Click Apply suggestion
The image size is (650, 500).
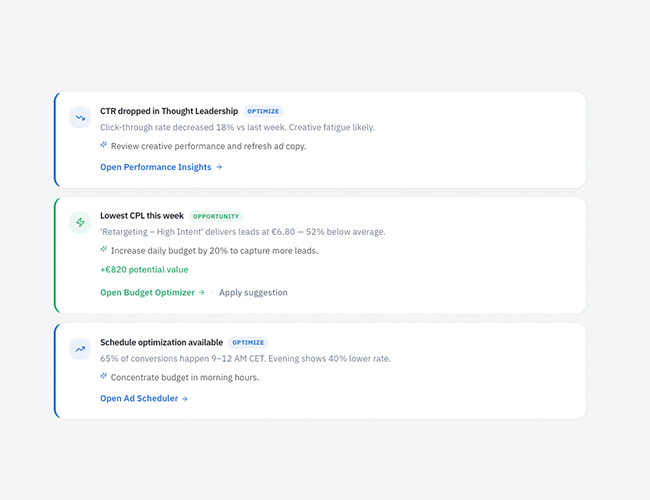point(253,292)
